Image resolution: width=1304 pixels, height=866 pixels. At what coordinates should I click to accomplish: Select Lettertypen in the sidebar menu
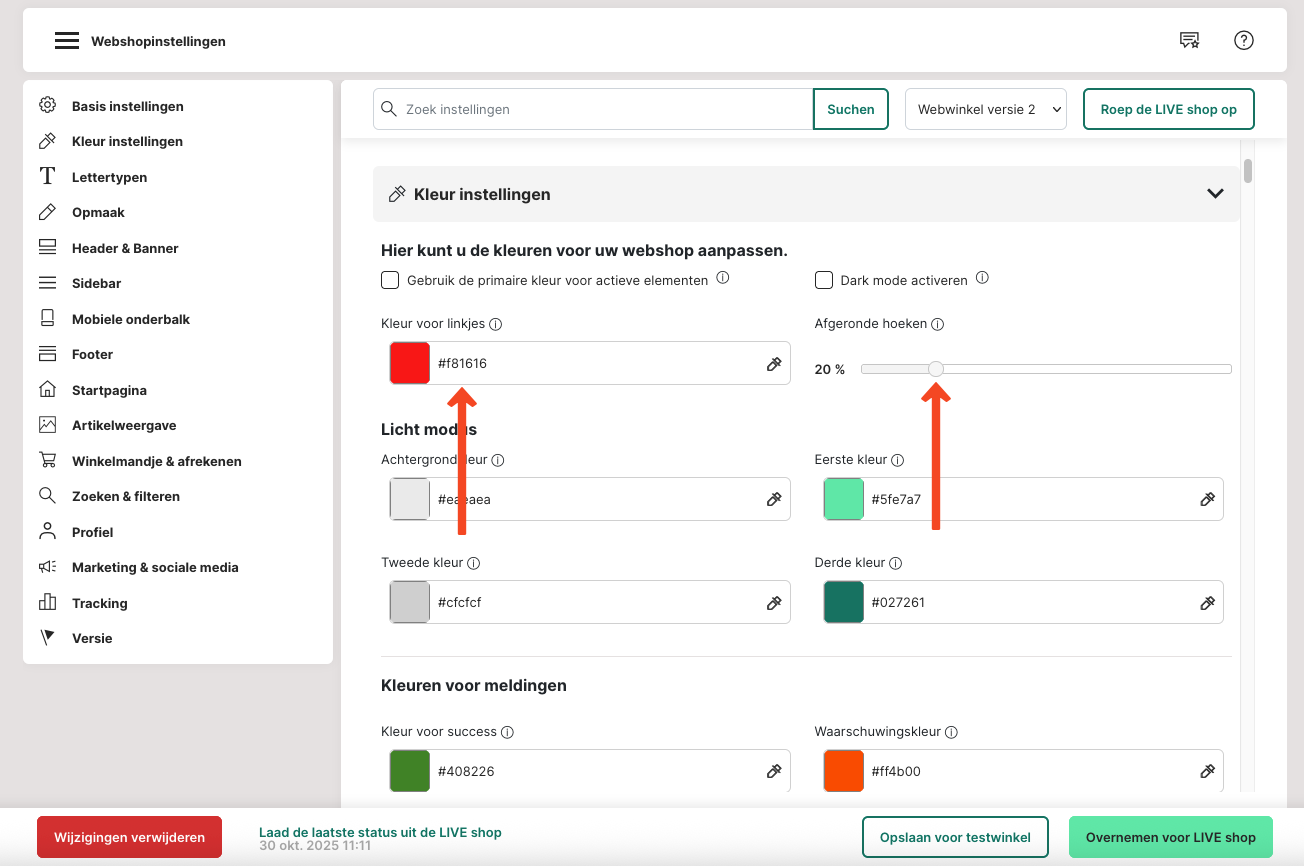coord(109,177)
